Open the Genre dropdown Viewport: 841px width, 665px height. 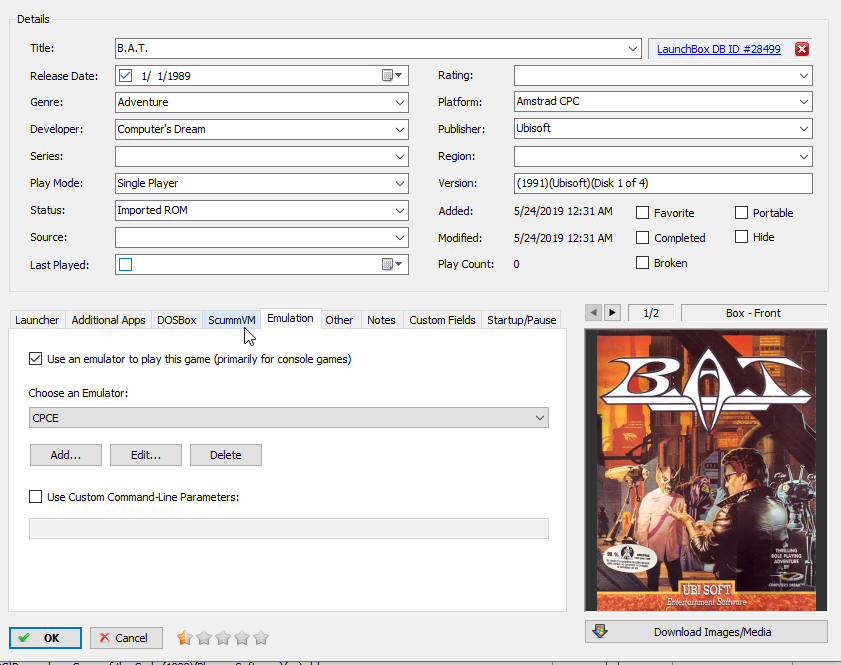click(x=400, y=102)
